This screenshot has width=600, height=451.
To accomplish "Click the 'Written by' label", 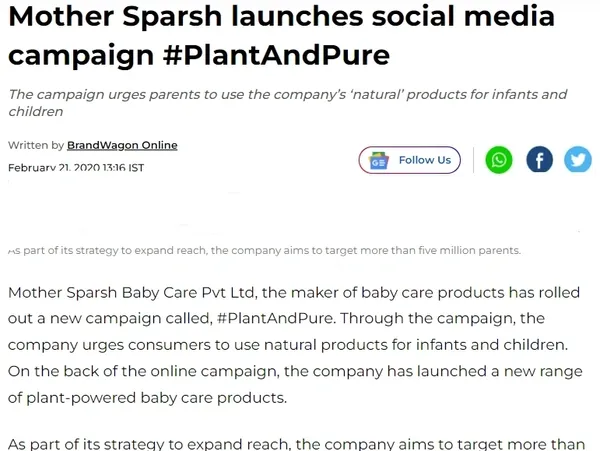I will point(36,145).
